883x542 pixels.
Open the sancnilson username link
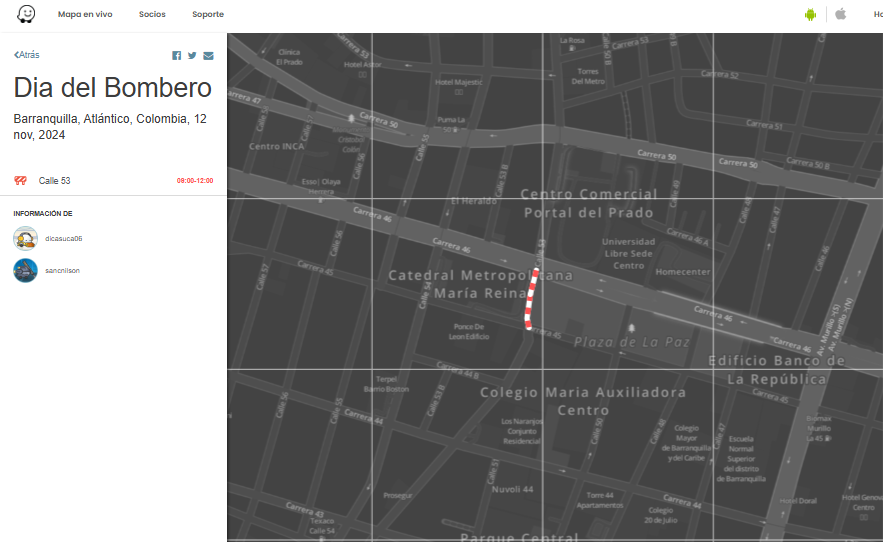(62, 271)
